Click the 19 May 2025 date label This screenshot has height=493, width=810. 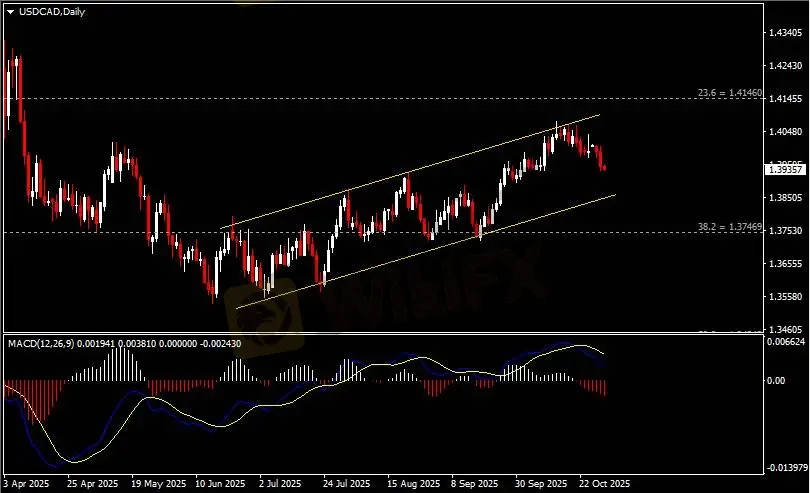point(158,484)
